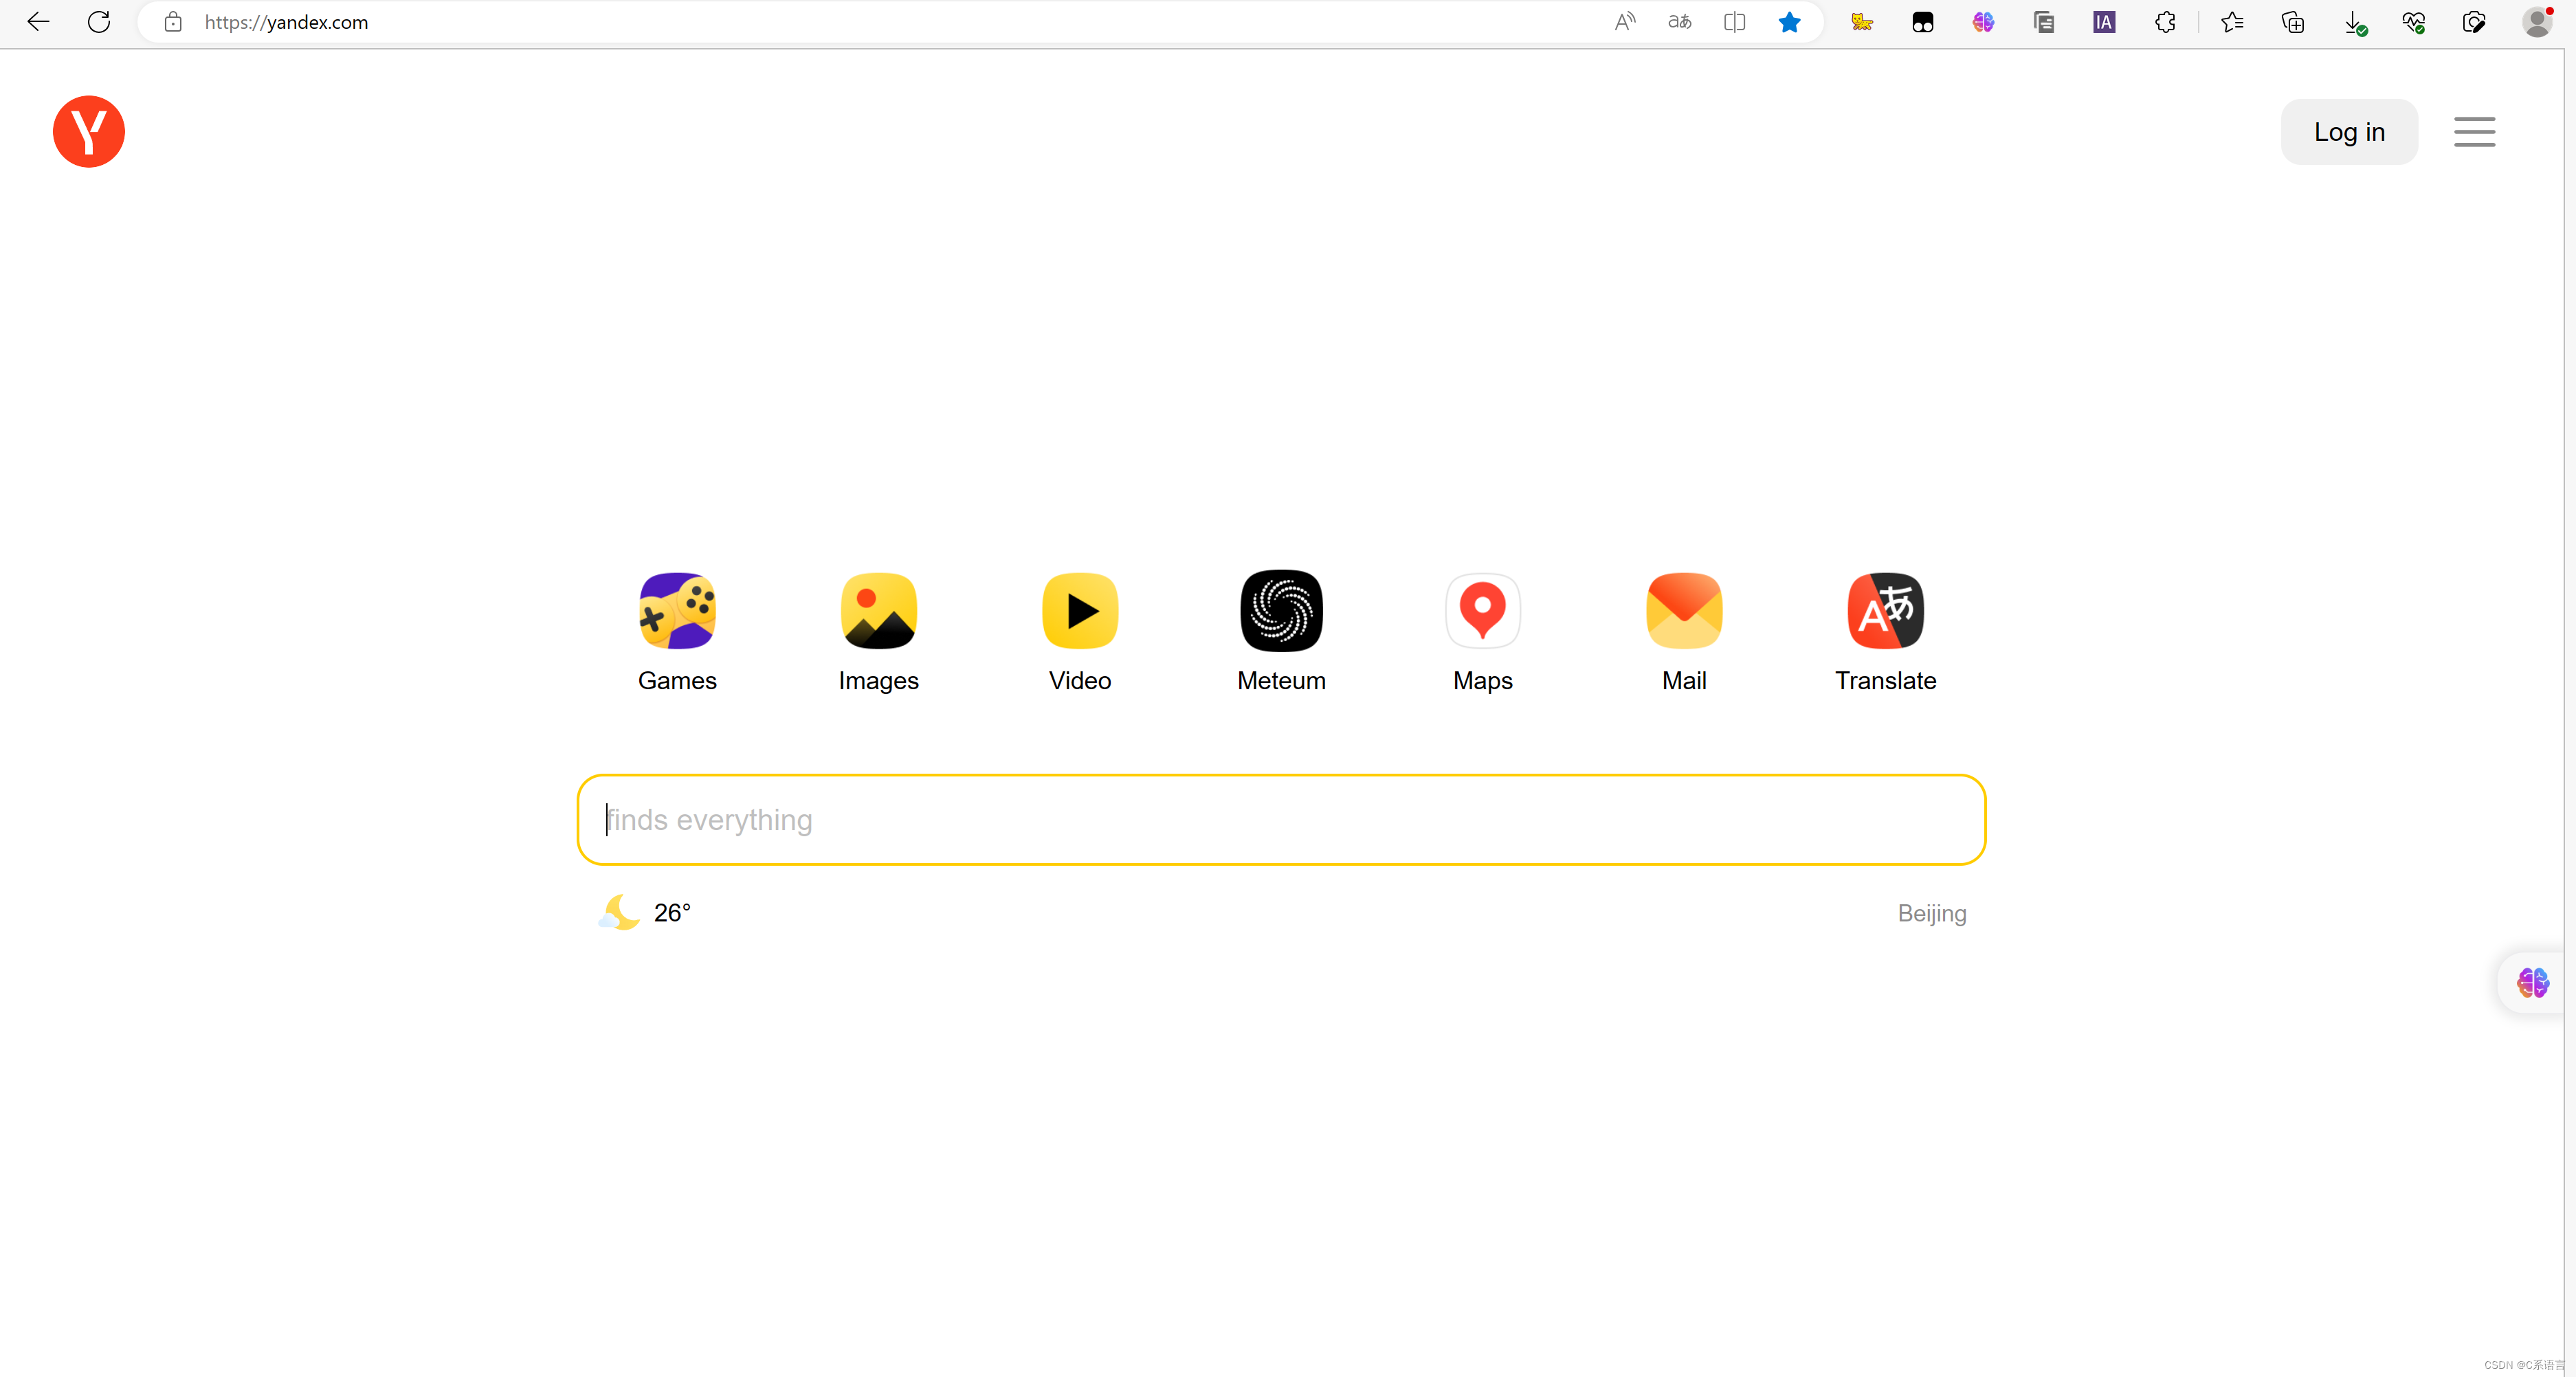Screen dimensions: 2576x1377
Task: Click the floating brain sidebar button
Action: point(2532,982)
